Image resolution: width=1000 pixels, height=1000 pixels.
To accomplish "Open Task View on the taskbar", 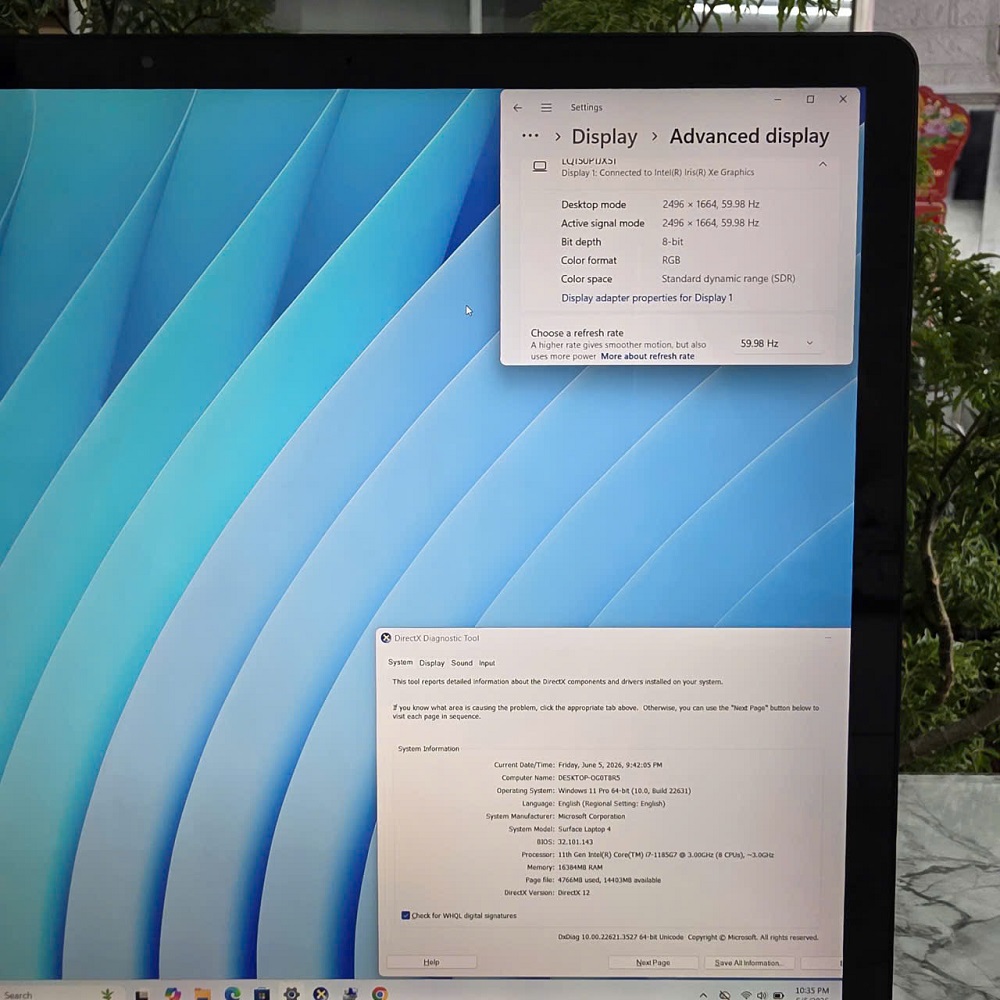I will click(x=142, y=994).
